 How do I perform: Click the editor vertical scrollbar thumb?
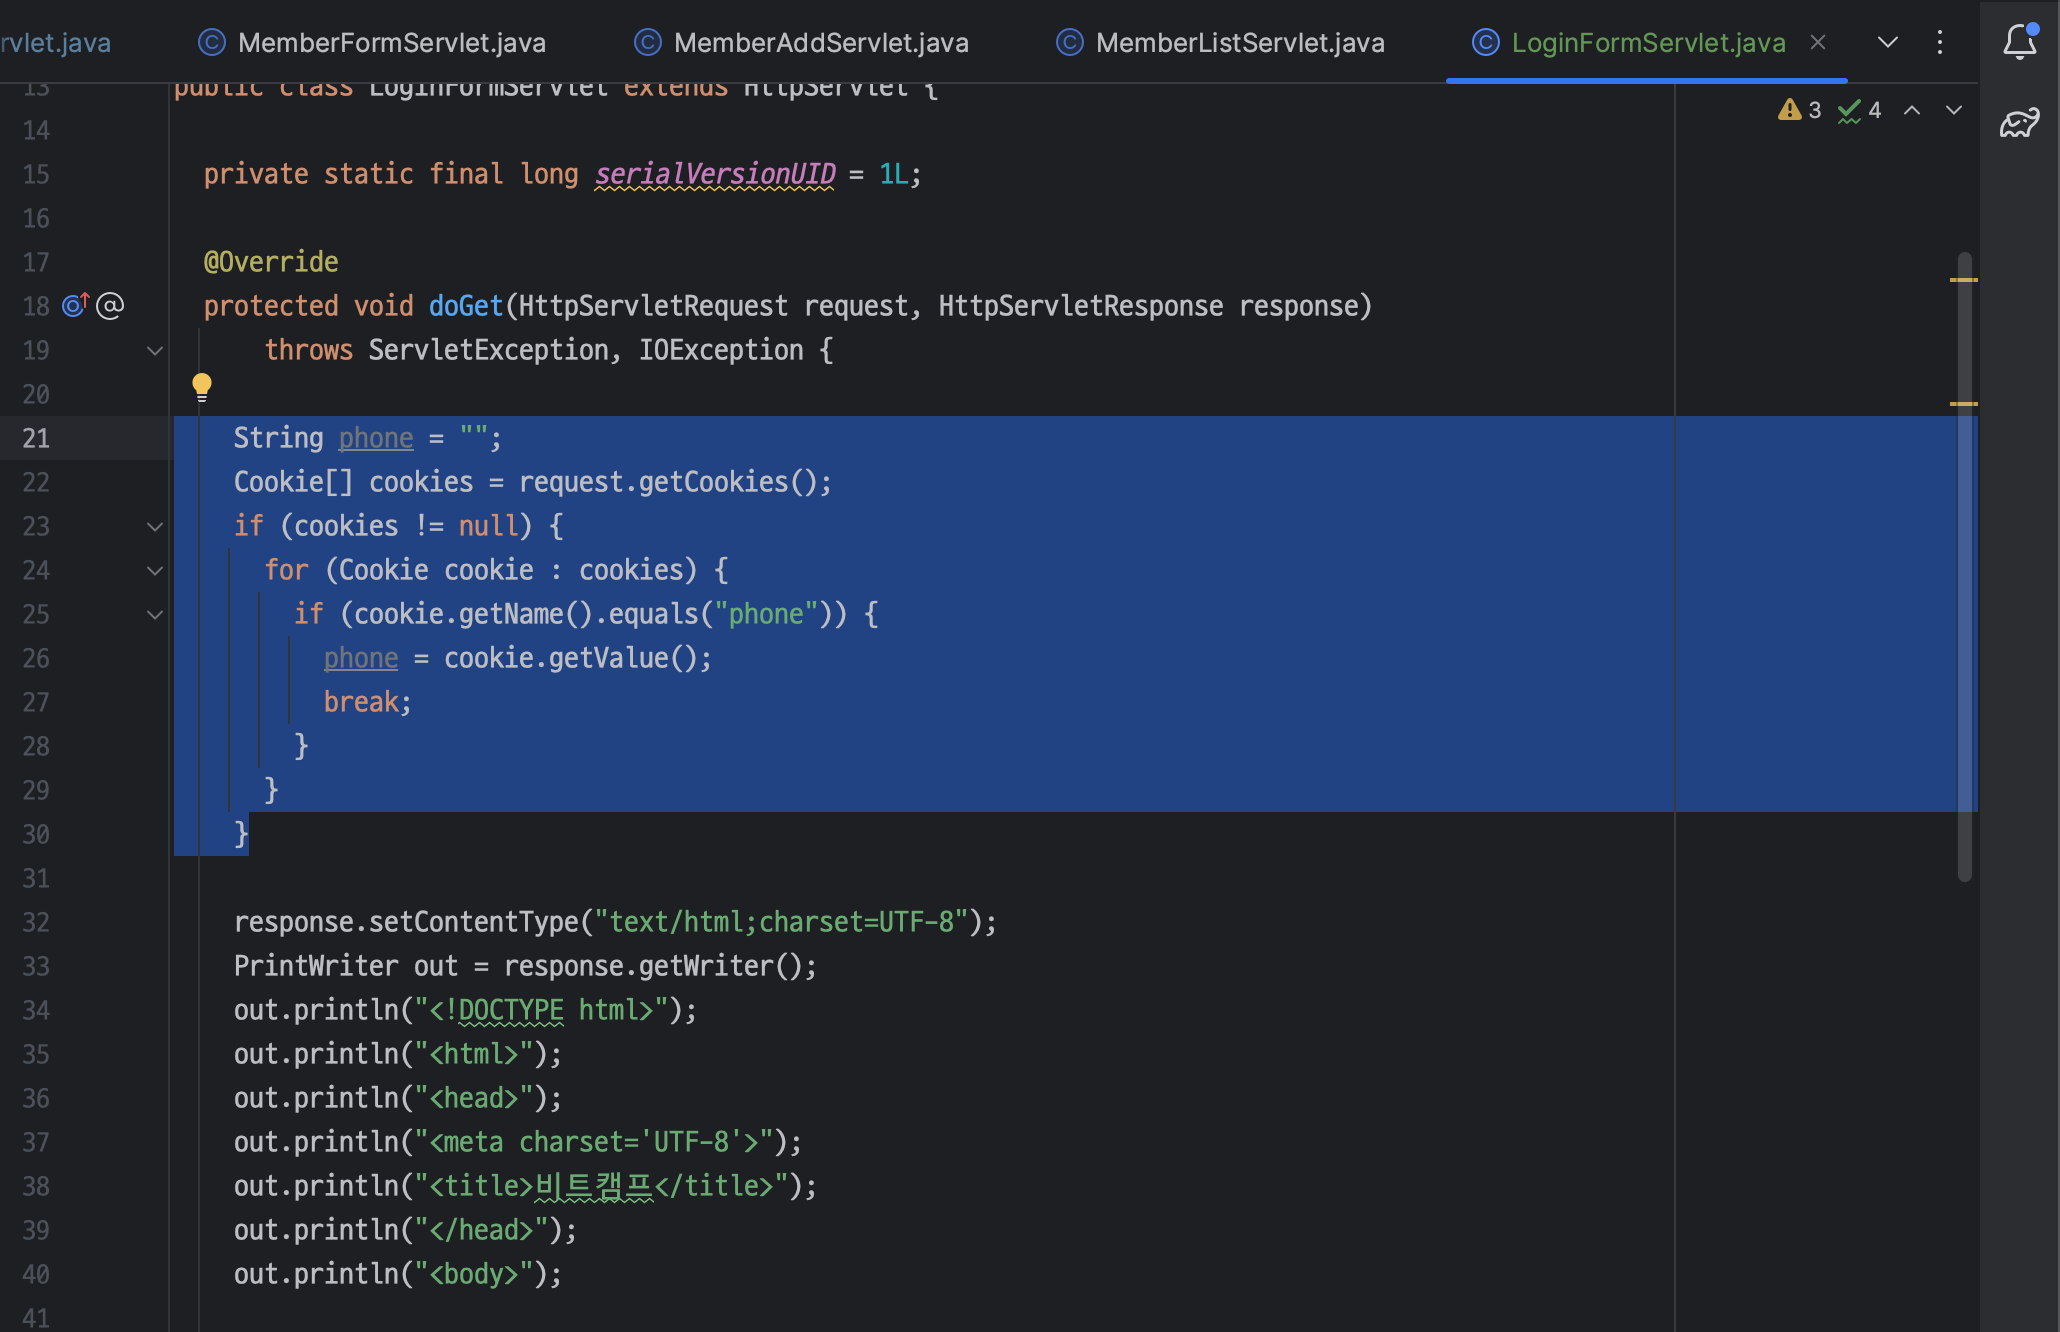1964,560
